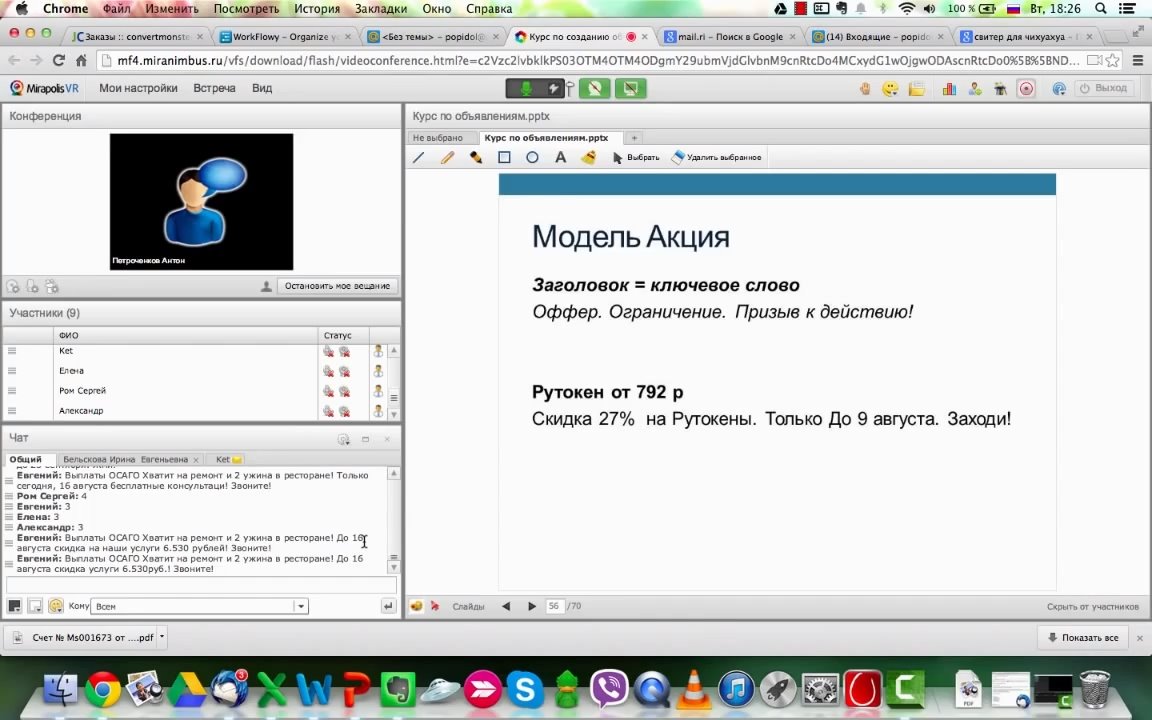1152x720 pixels.
Task: Activate the text 'A' tool
Action: coord(561,157)
